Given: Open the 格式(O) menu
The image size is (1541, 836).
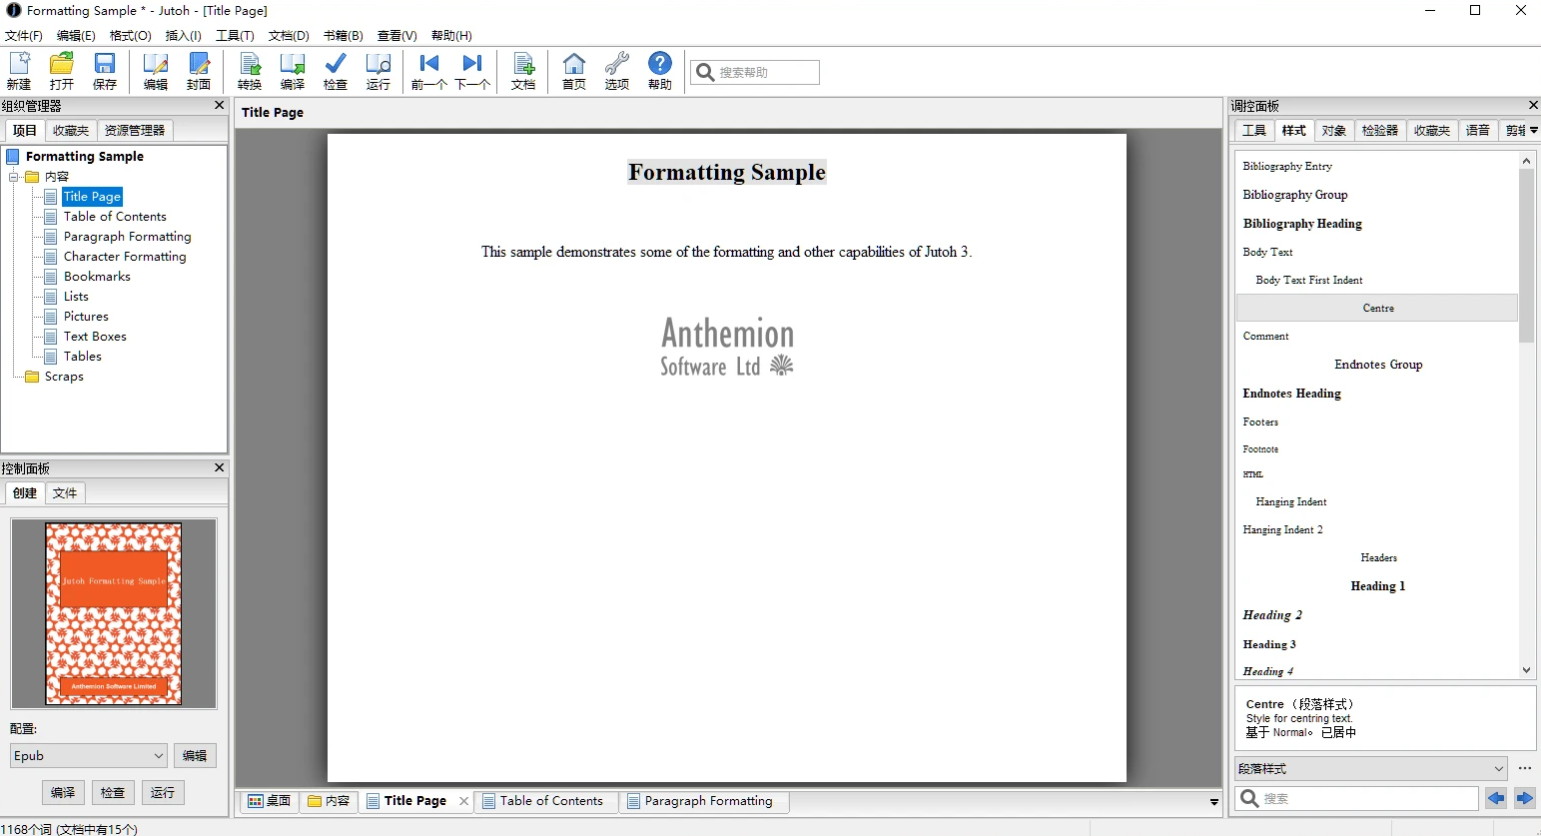Looking at the screenshot, I should [131, 35].
